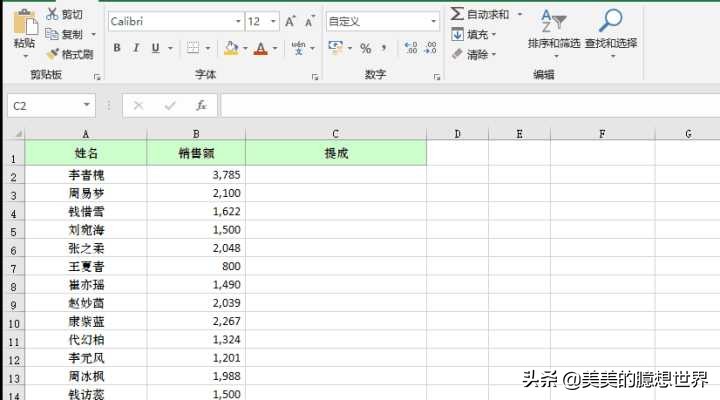Apply fill color with the paint bucket

point(231,48)
